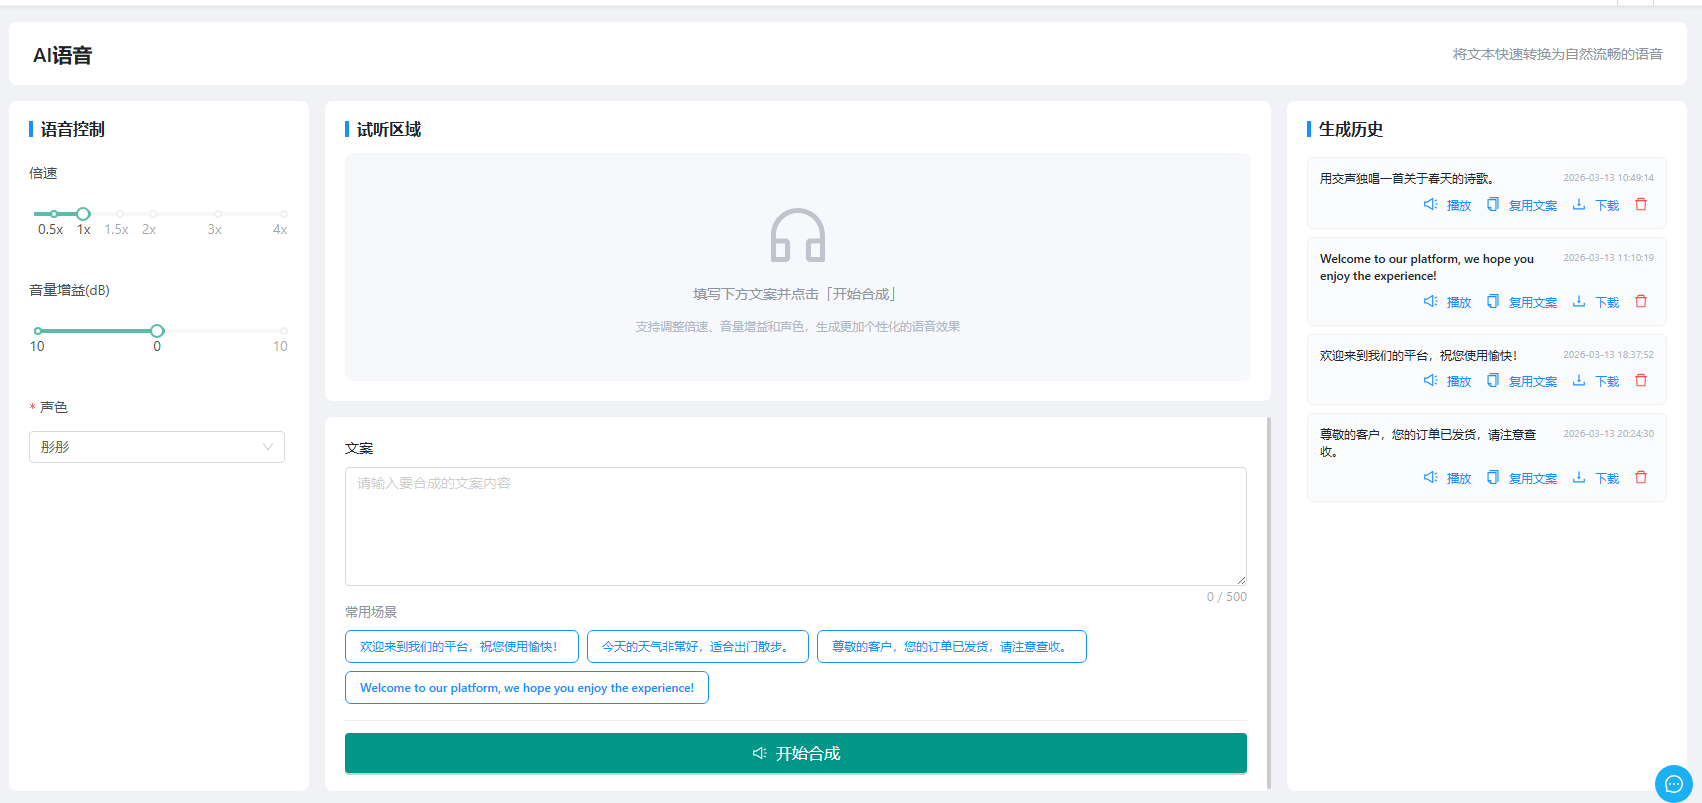
Task: Set speed to 0.5x on 倍速 slider
Action: pyautogui.click(x=54, y=214)
